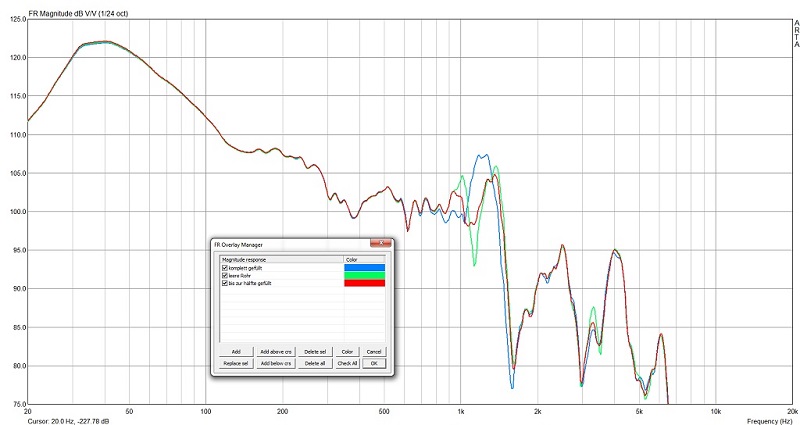Click the 'Add above crs' button

point(275,352)
